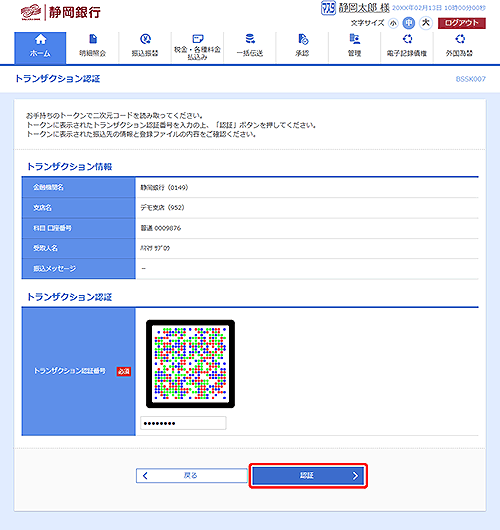Click the circular icon above 電子記録債権

tap(408, 39)
